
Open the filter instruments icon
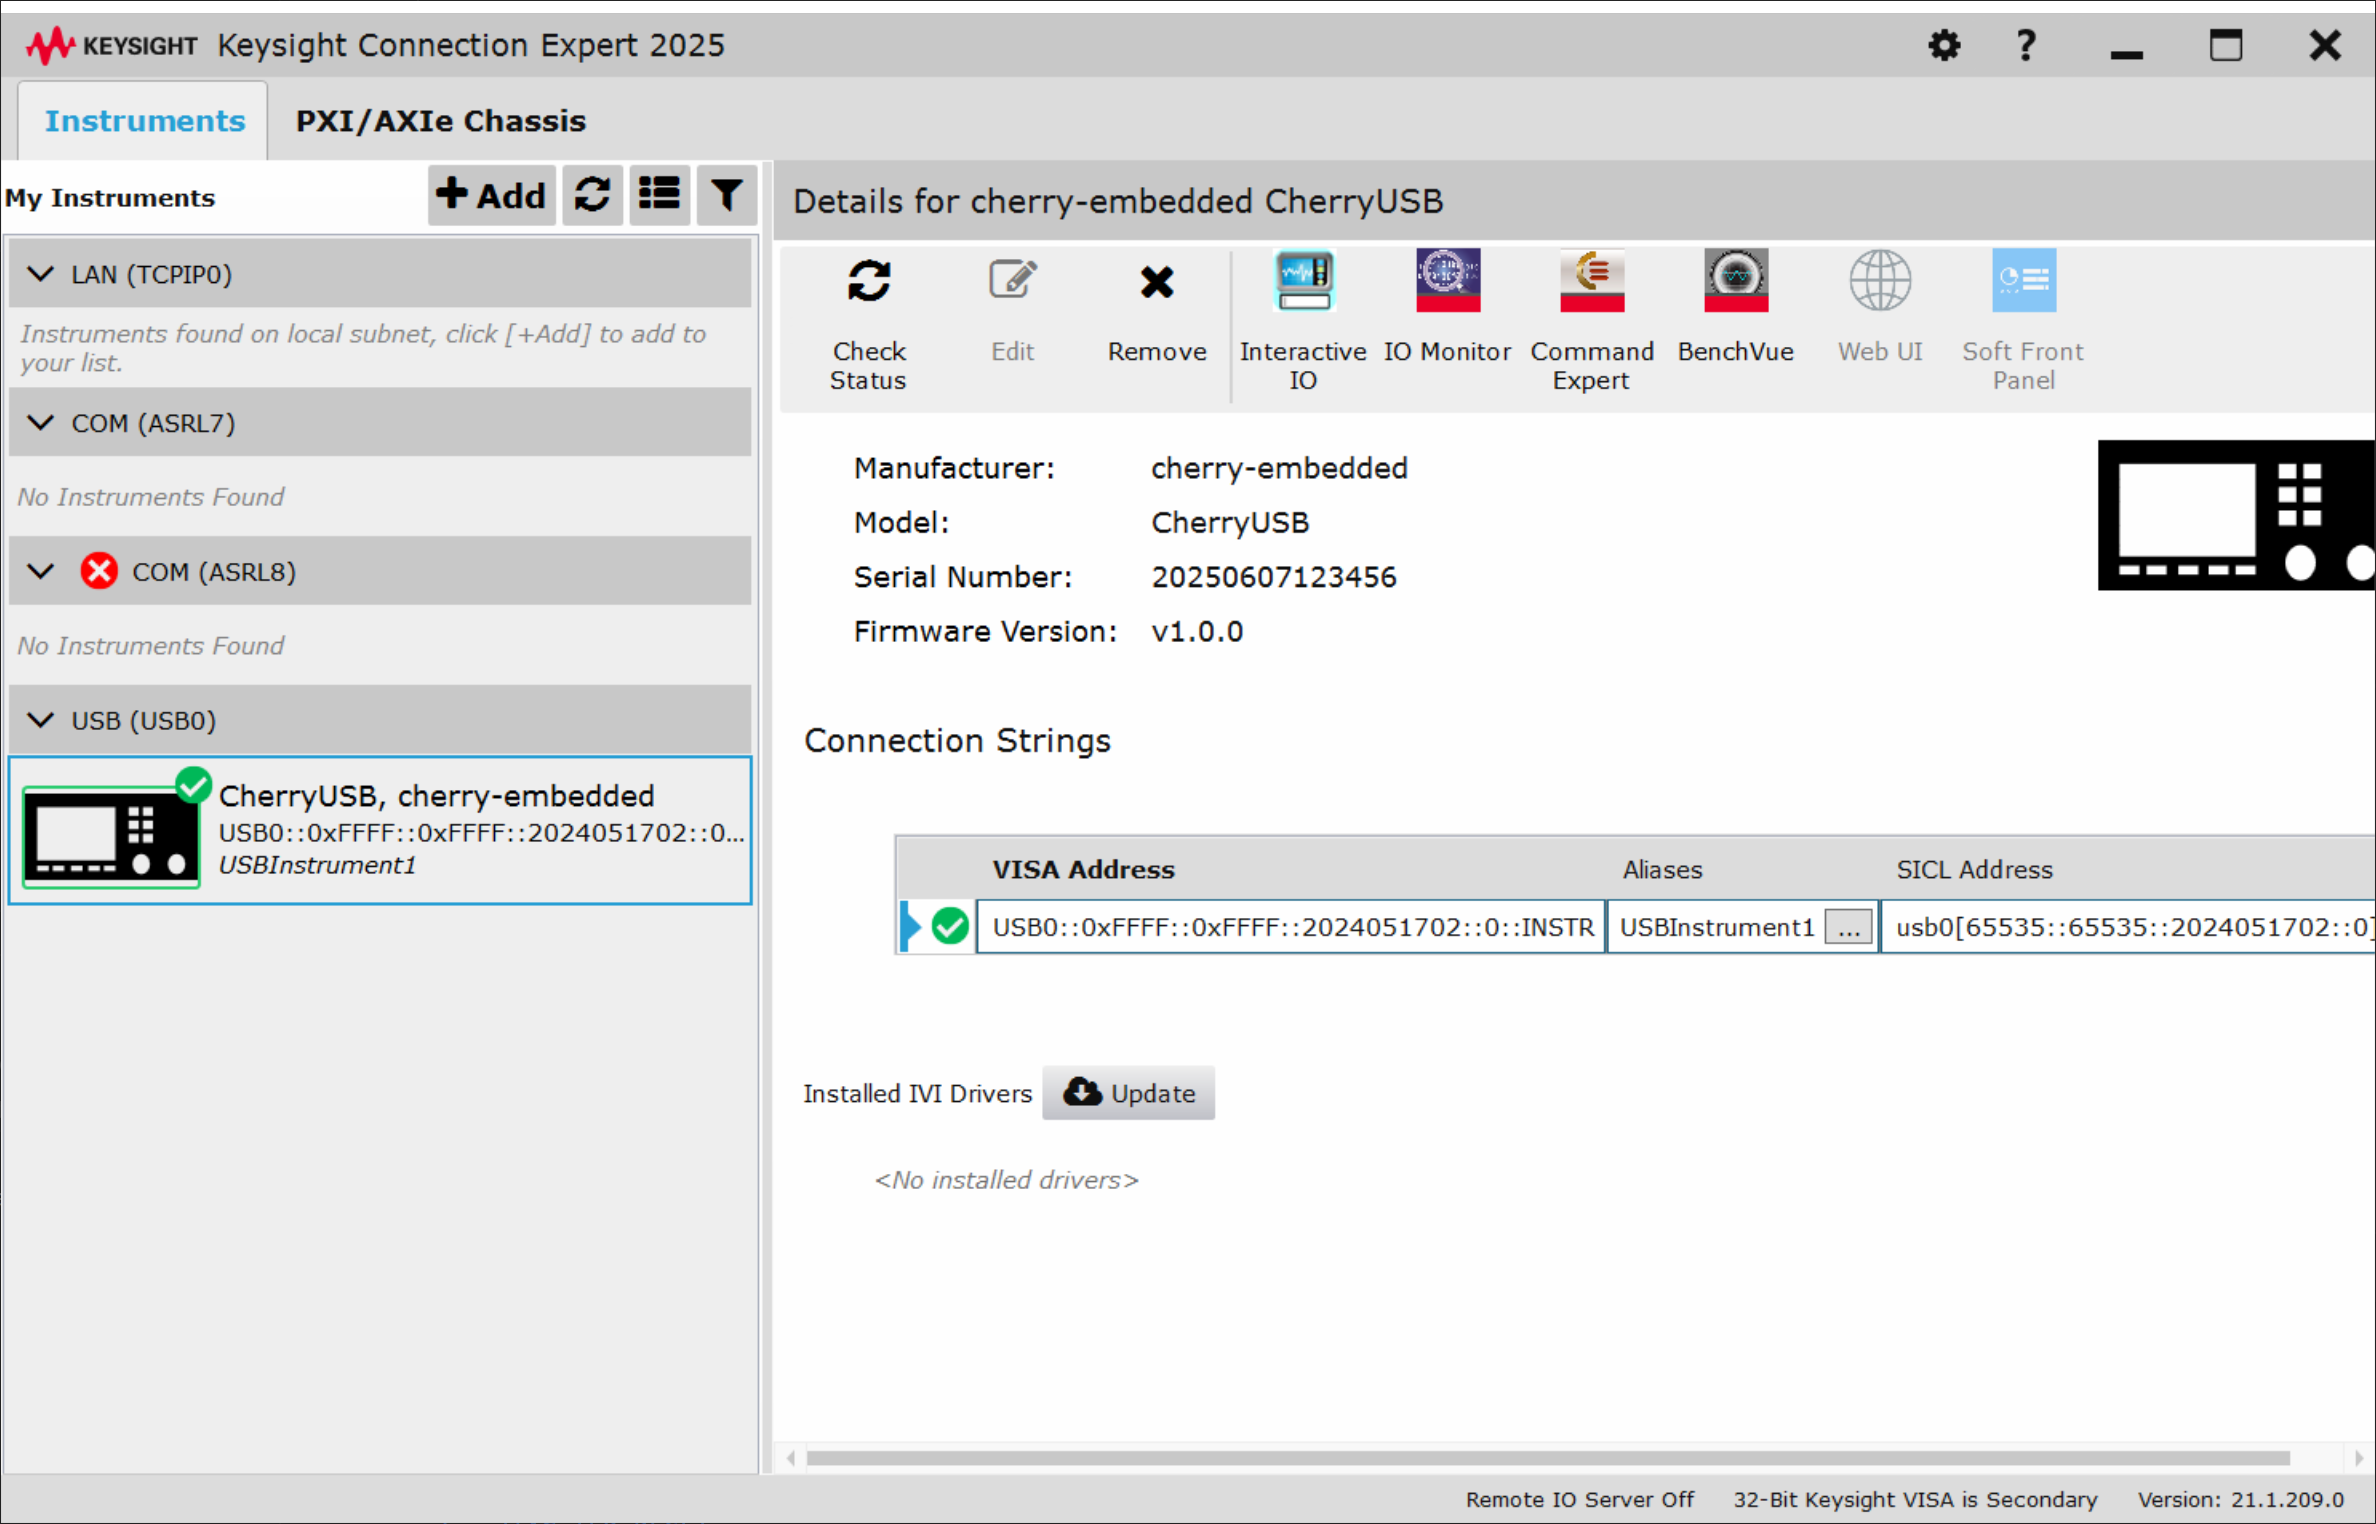726,195
